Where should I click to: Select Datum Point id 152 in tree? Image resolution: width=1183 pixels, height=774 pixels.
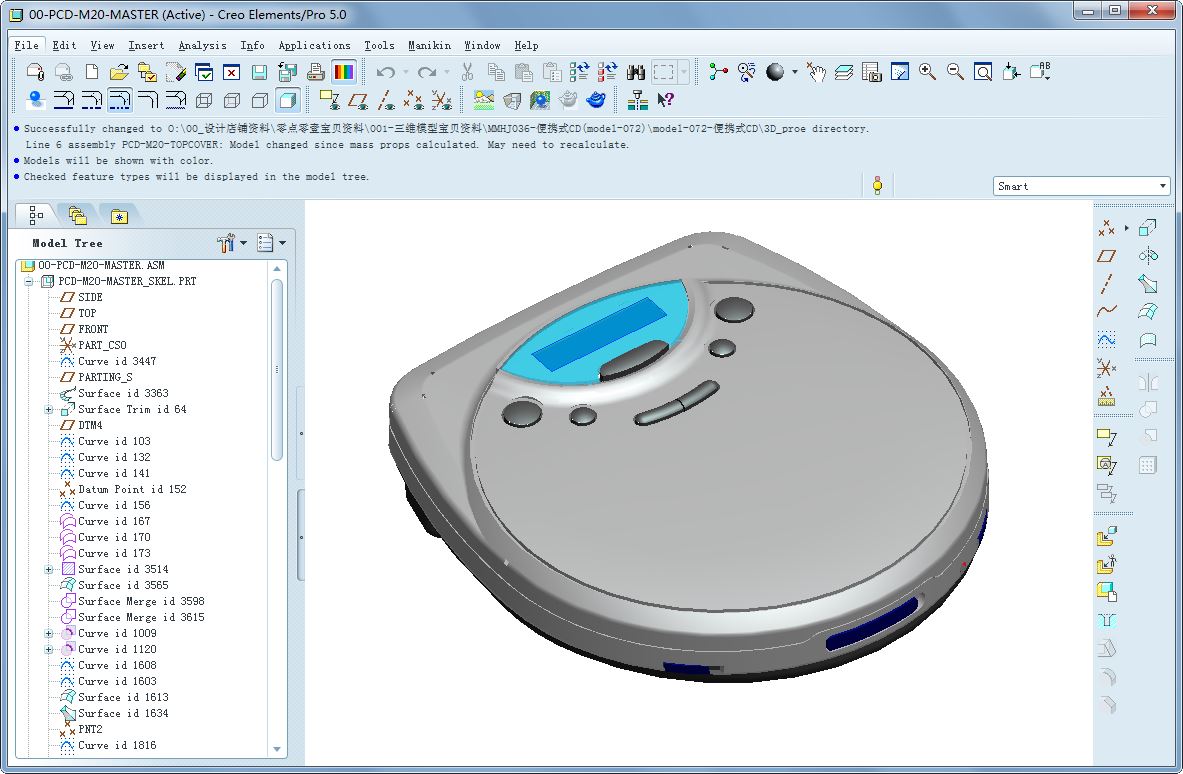[x=132, y=490]
